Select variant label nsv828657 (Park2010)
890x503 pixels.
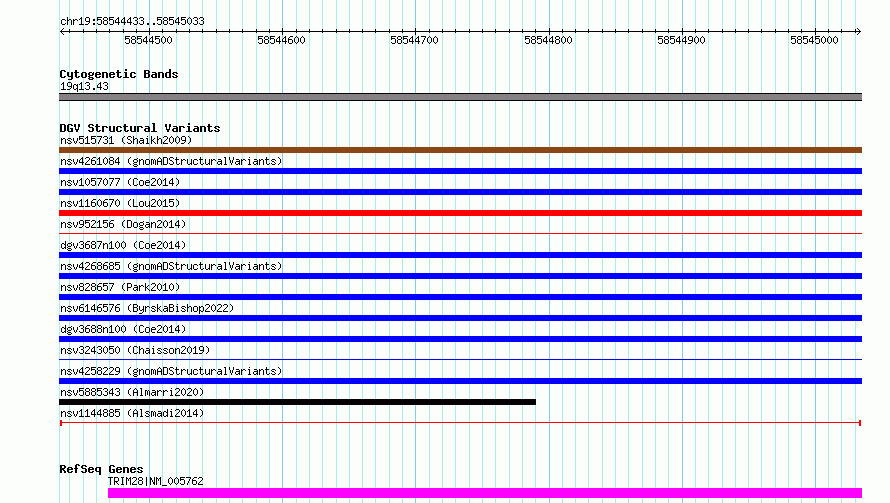point(120,287)
